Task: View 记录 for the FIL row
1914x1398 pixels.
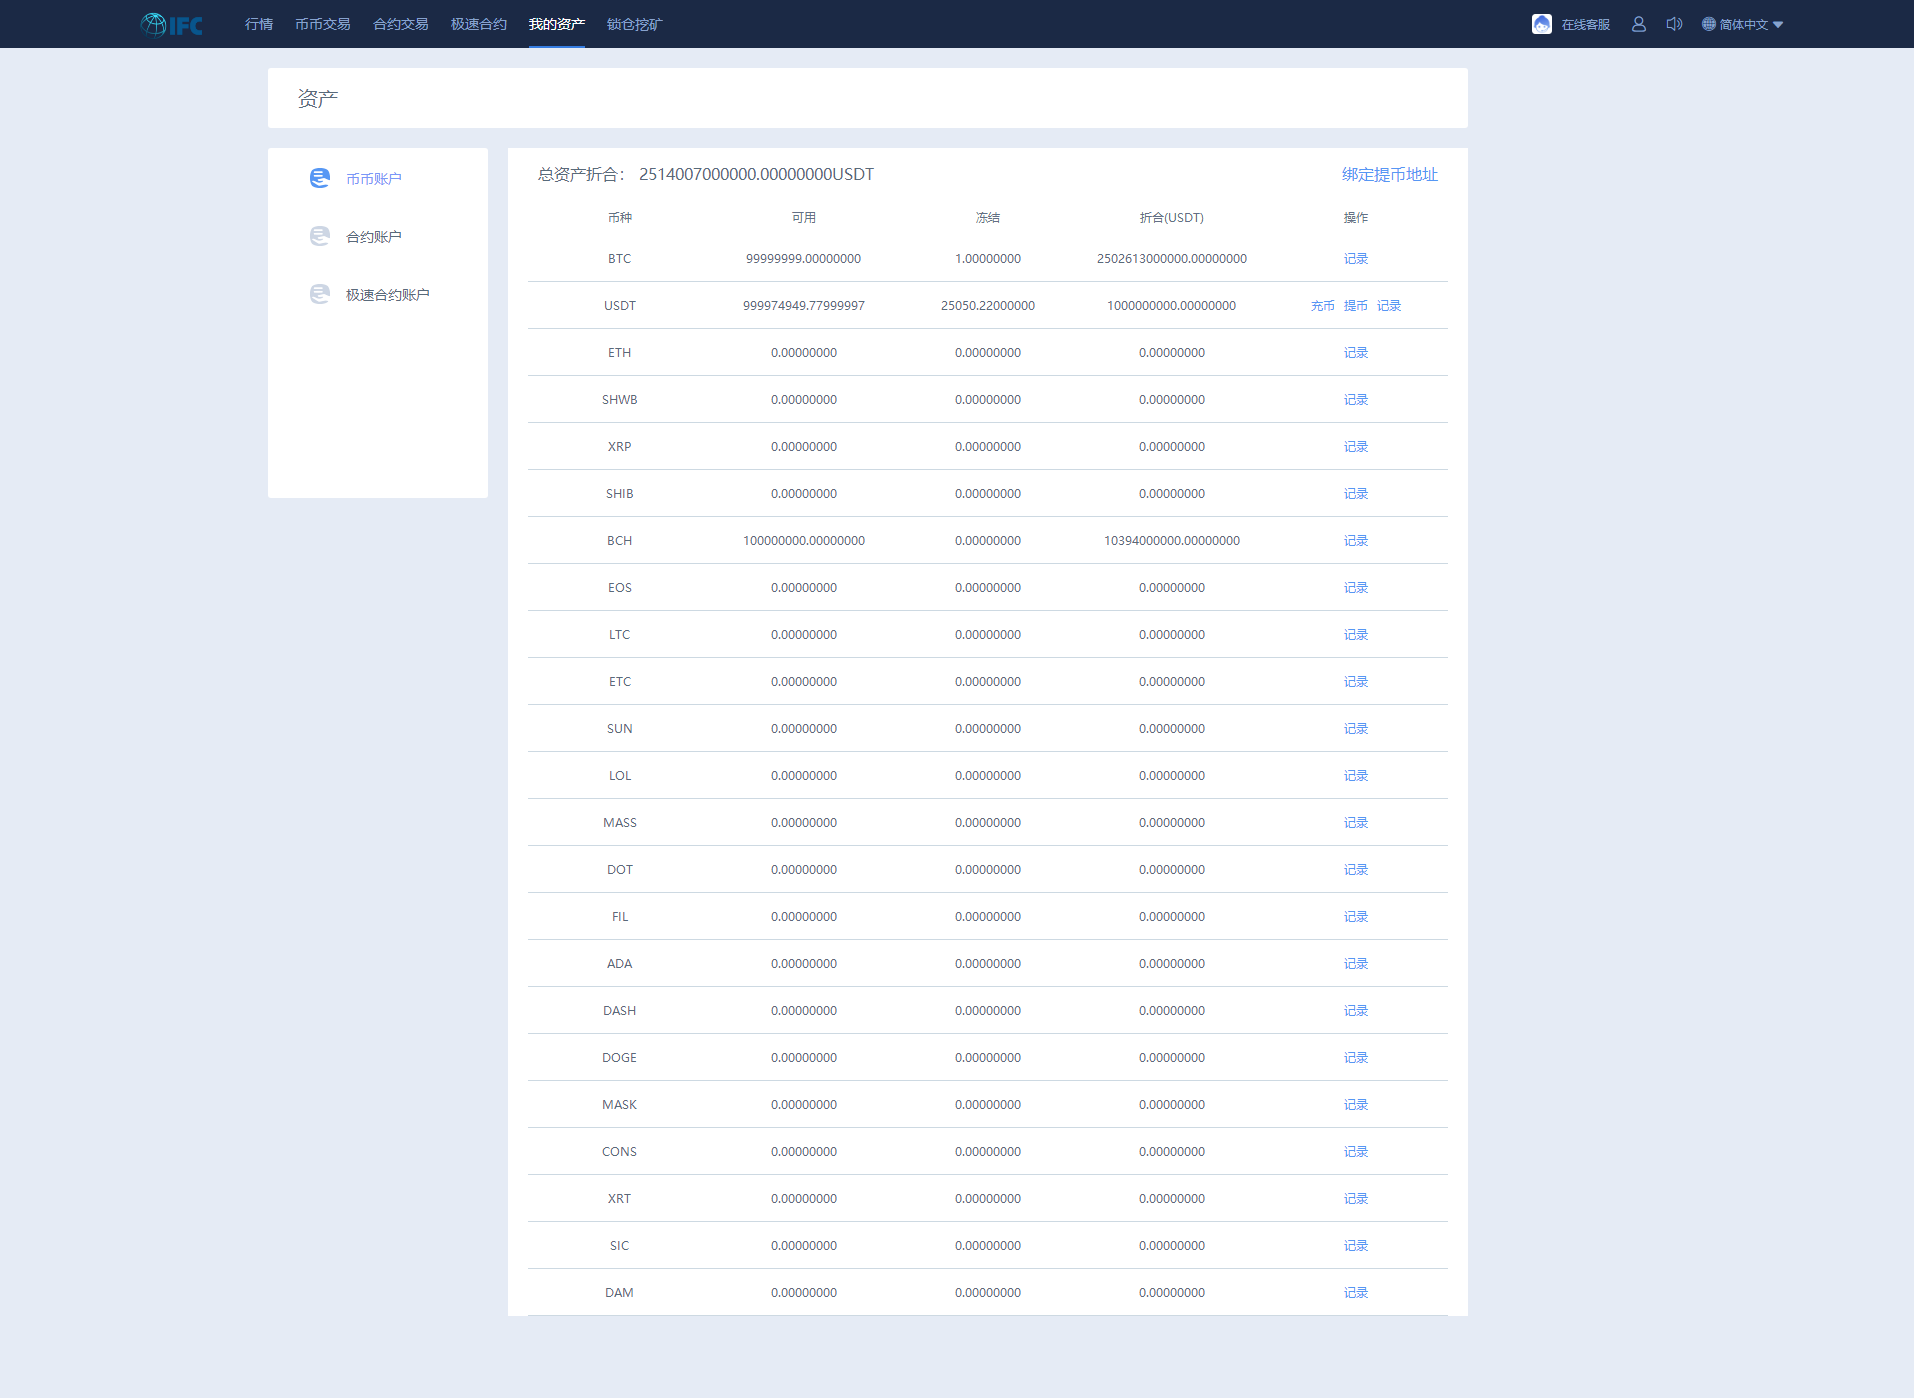Action: click(x=1356, y=916)
